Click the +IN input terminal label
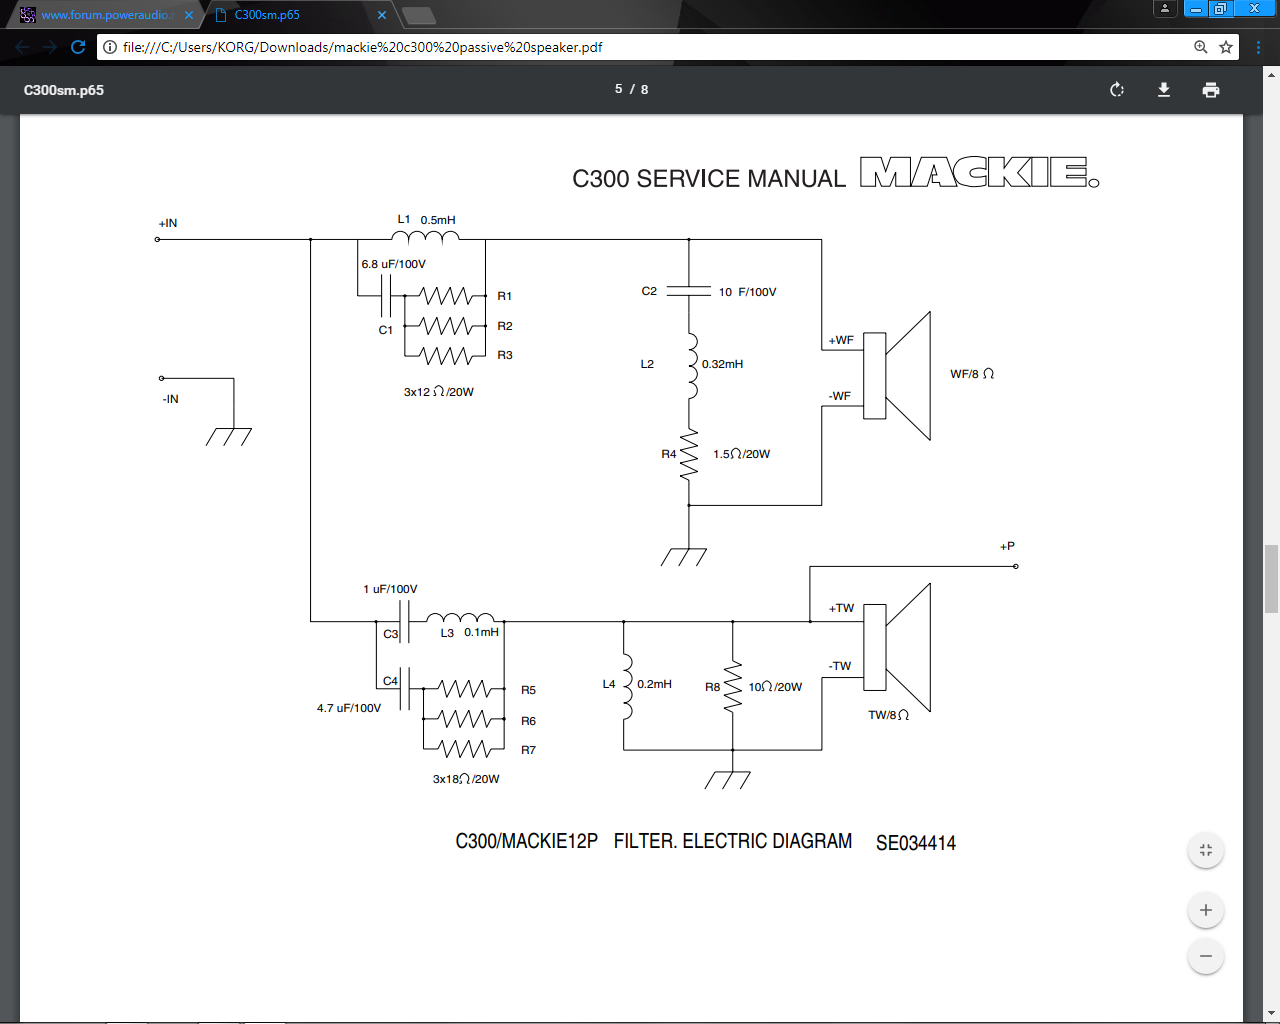This screenshot has height=1024, width=1280. 168,223
